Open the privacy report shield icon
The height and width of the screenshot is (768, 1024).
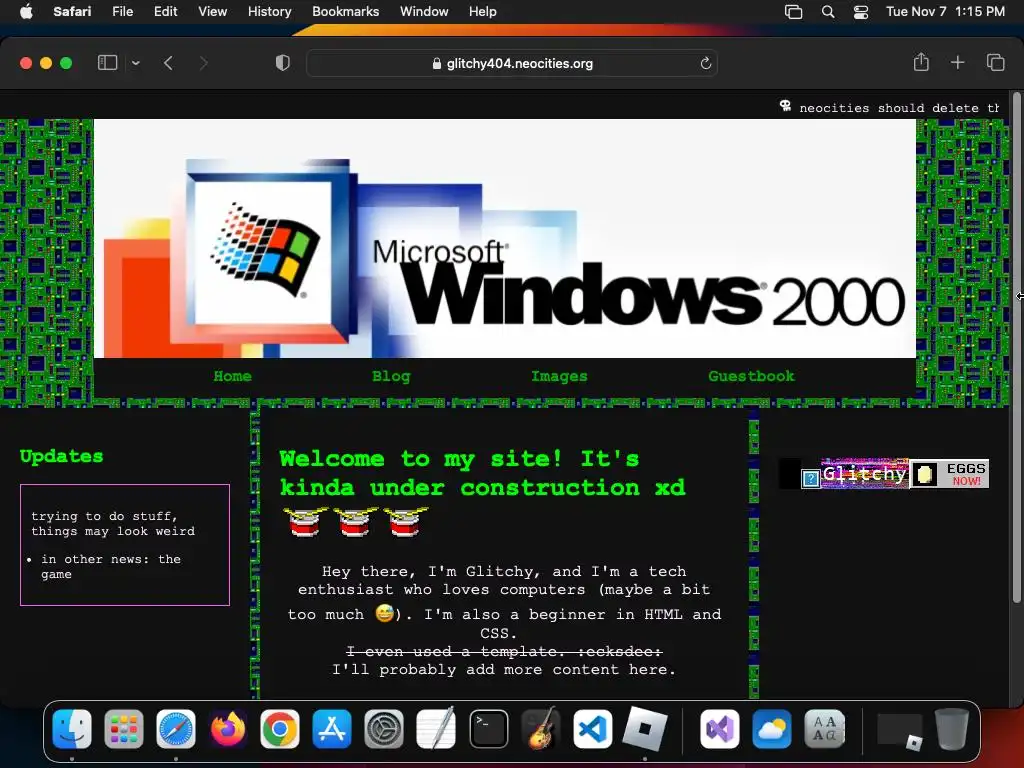283,63
